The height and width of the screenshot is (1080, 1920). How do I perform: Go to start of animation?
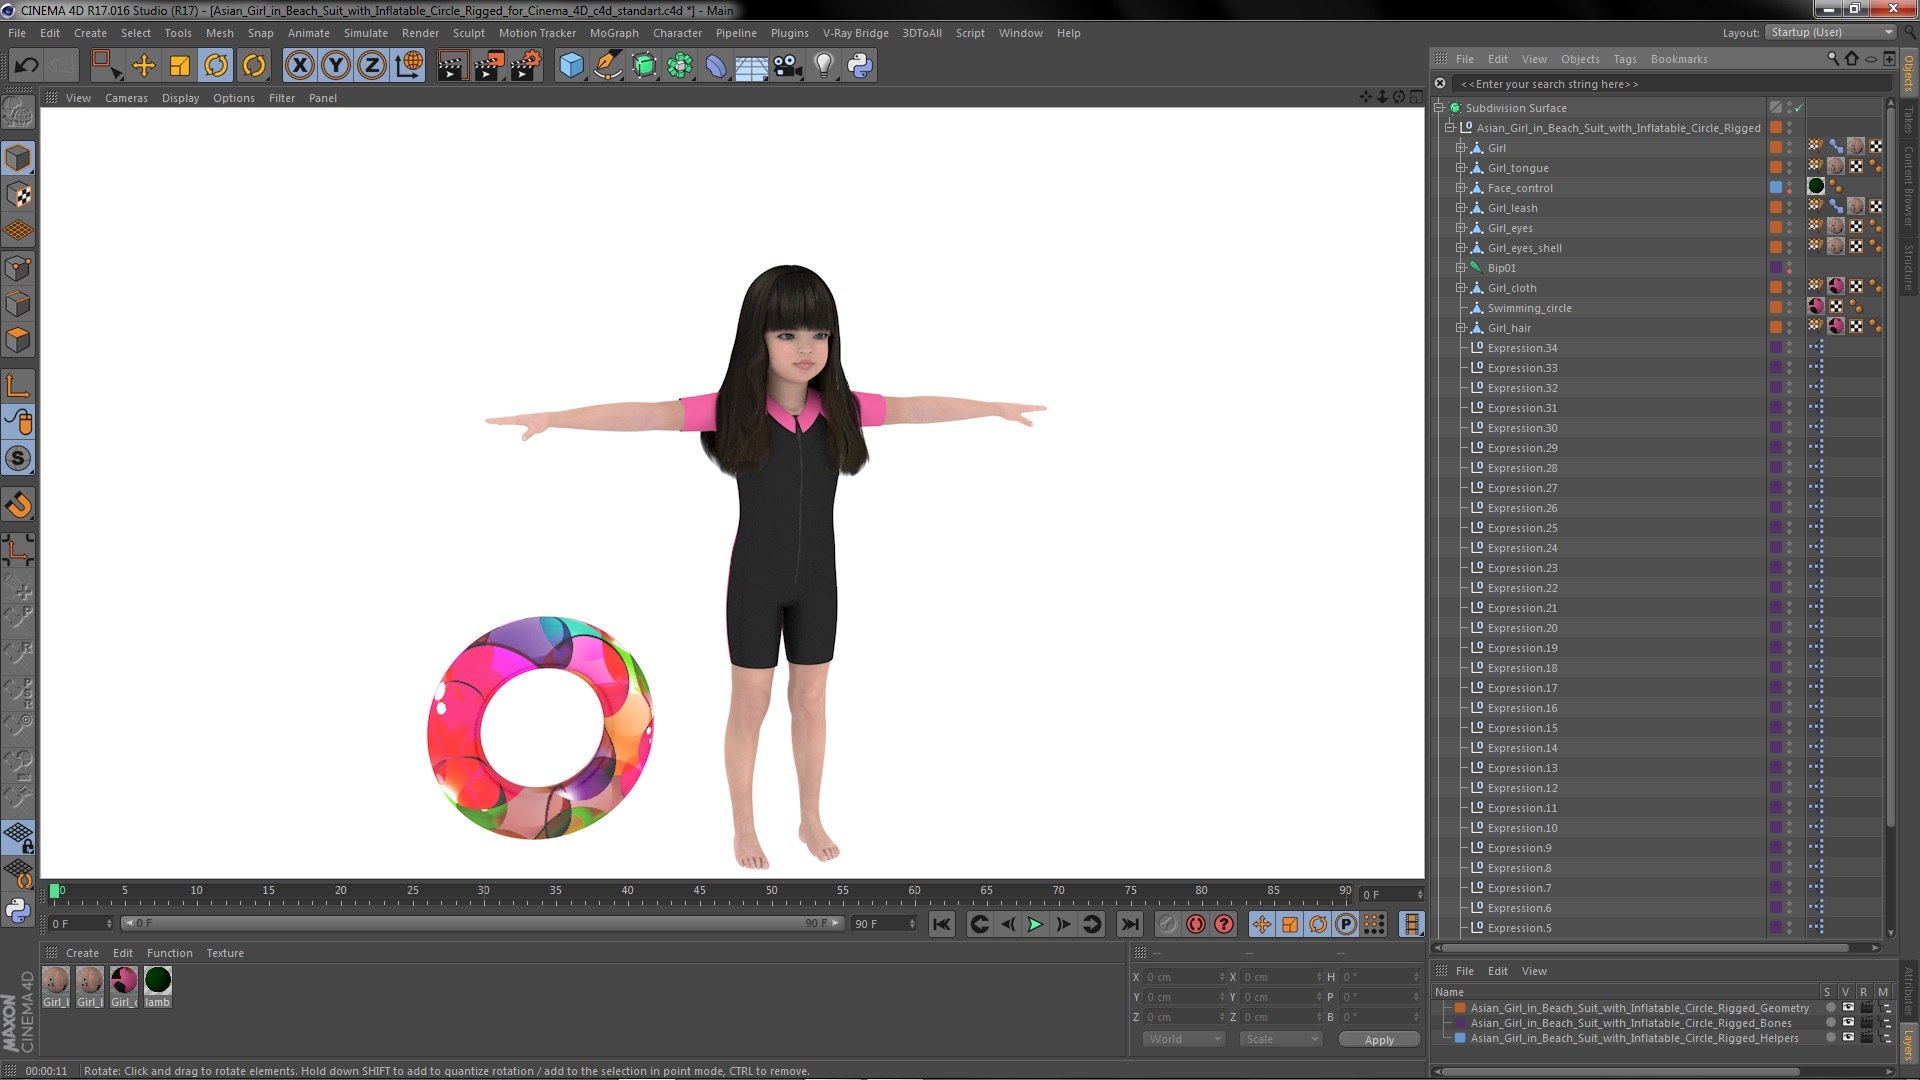[941, 924]
